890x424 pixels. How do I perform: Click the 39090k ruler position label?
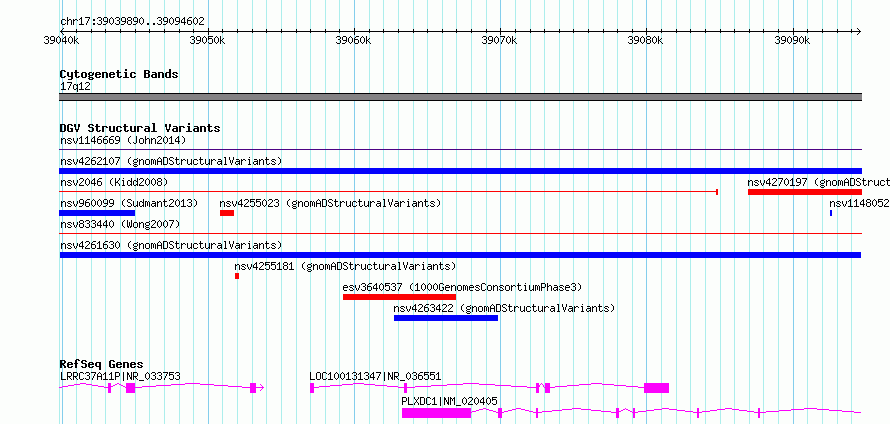coord(792,40)
